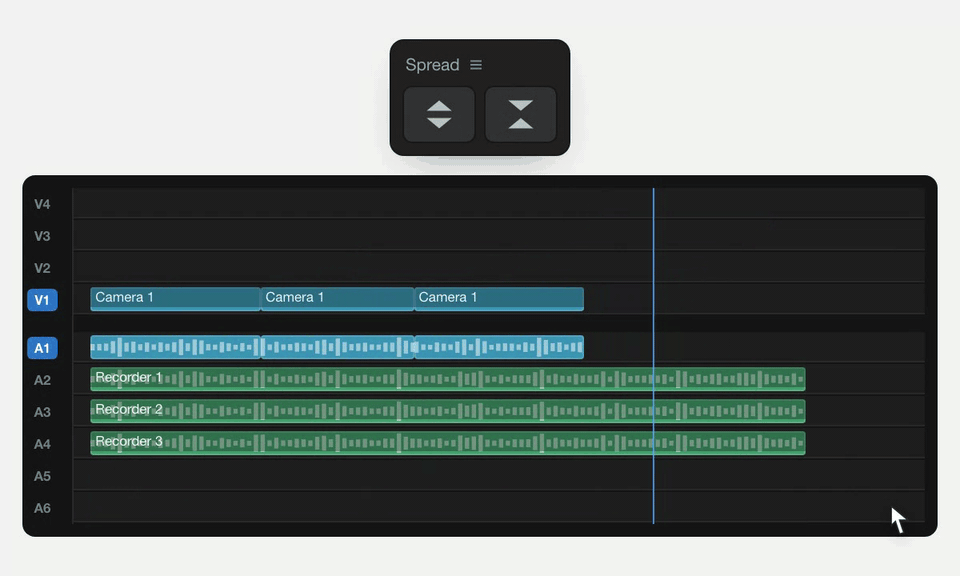Select the second Camera 1 video clip
Viewport: 960px width, 576px height.
click(x=337, y=299)
